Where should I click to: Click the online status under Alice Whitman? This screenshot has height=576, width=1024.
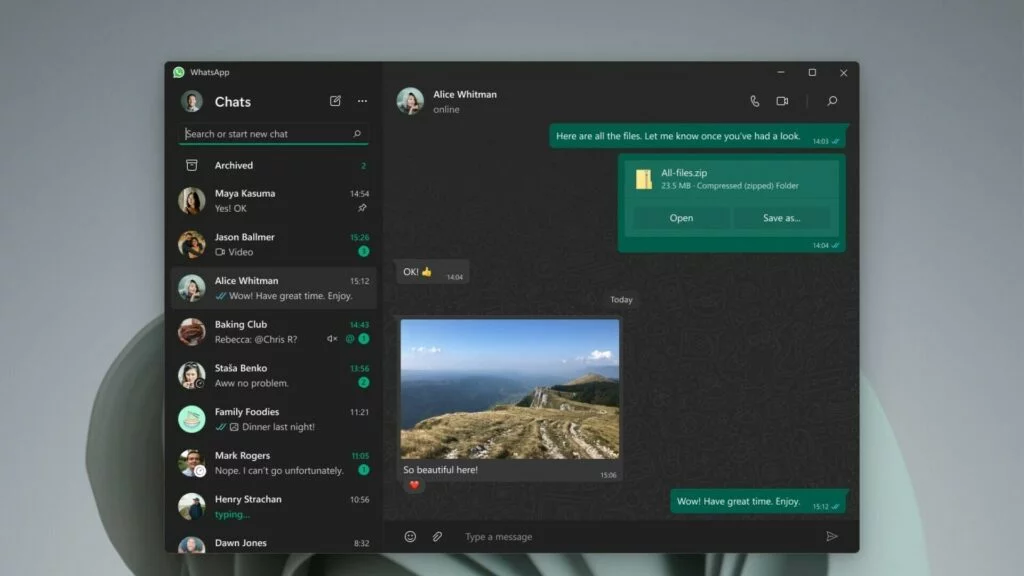pos(446,110)
